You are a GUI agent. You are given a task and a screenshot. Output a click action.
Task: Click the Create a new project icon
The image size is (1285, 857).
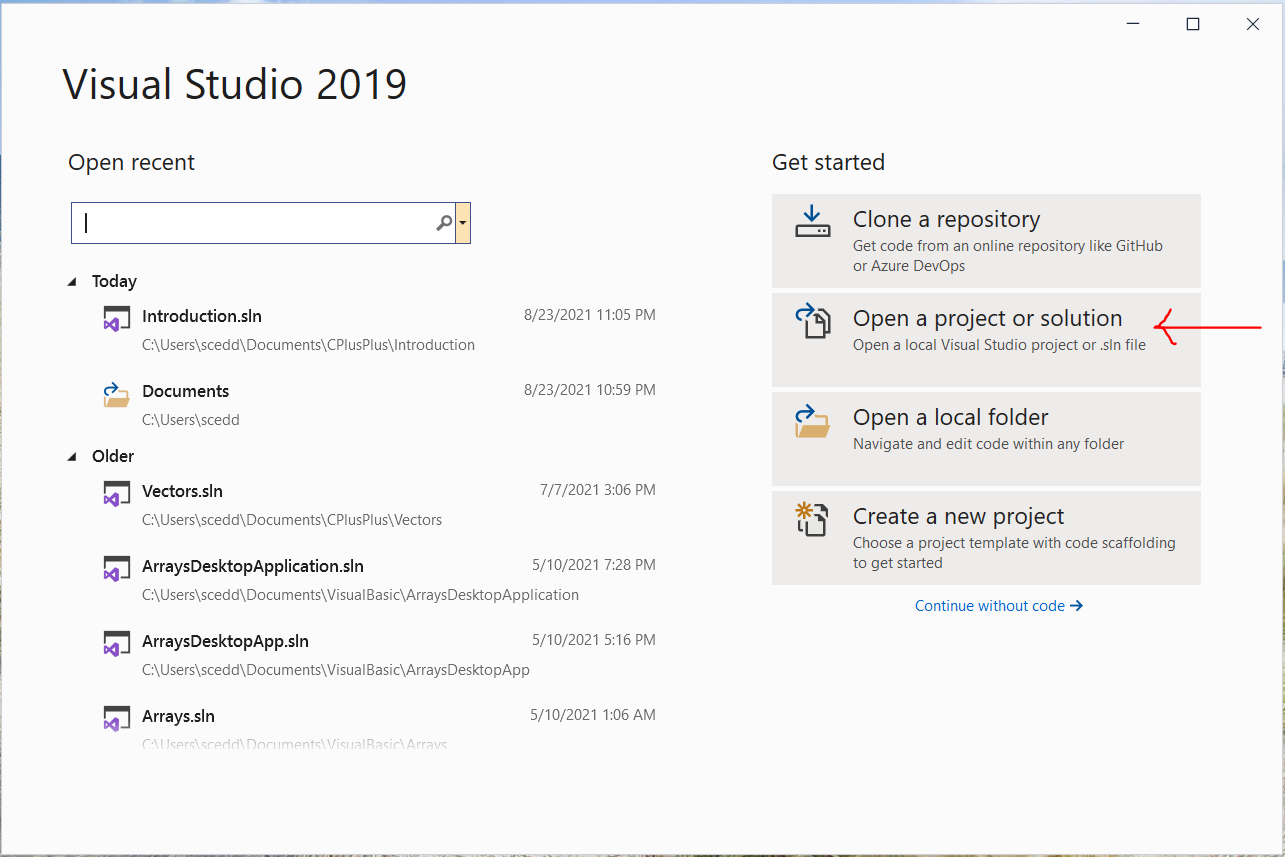[x=812, y=519]
